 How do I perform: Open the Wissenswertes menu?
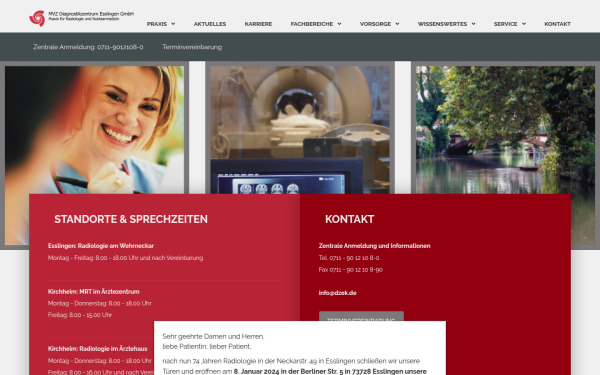(442, 24)
